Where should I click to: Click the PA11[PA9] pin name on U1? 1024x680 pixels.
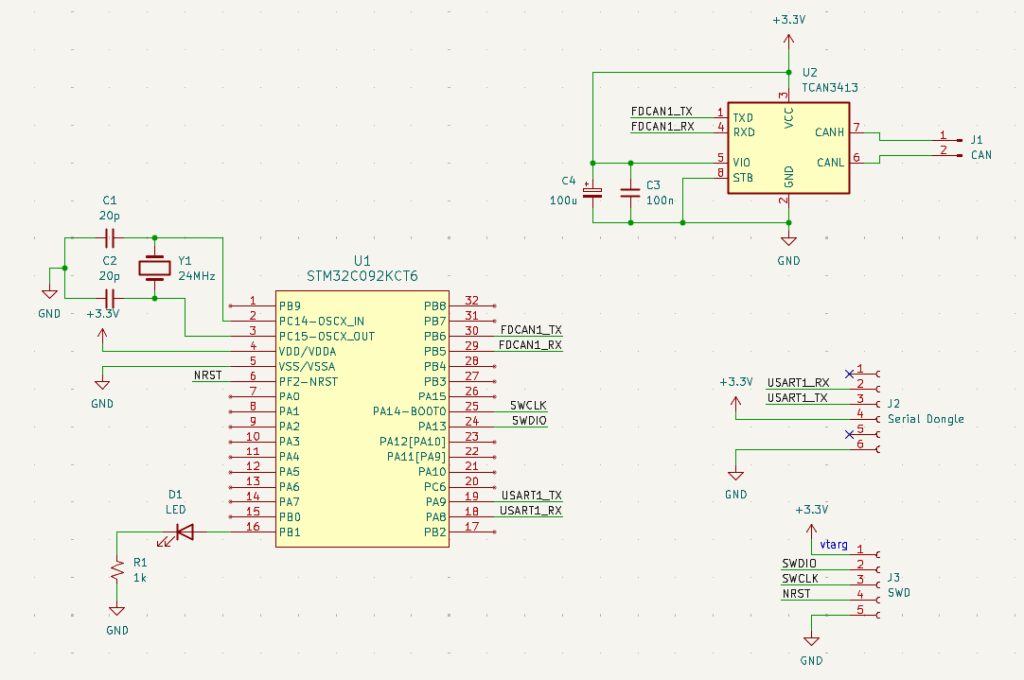tap(417, 457)
